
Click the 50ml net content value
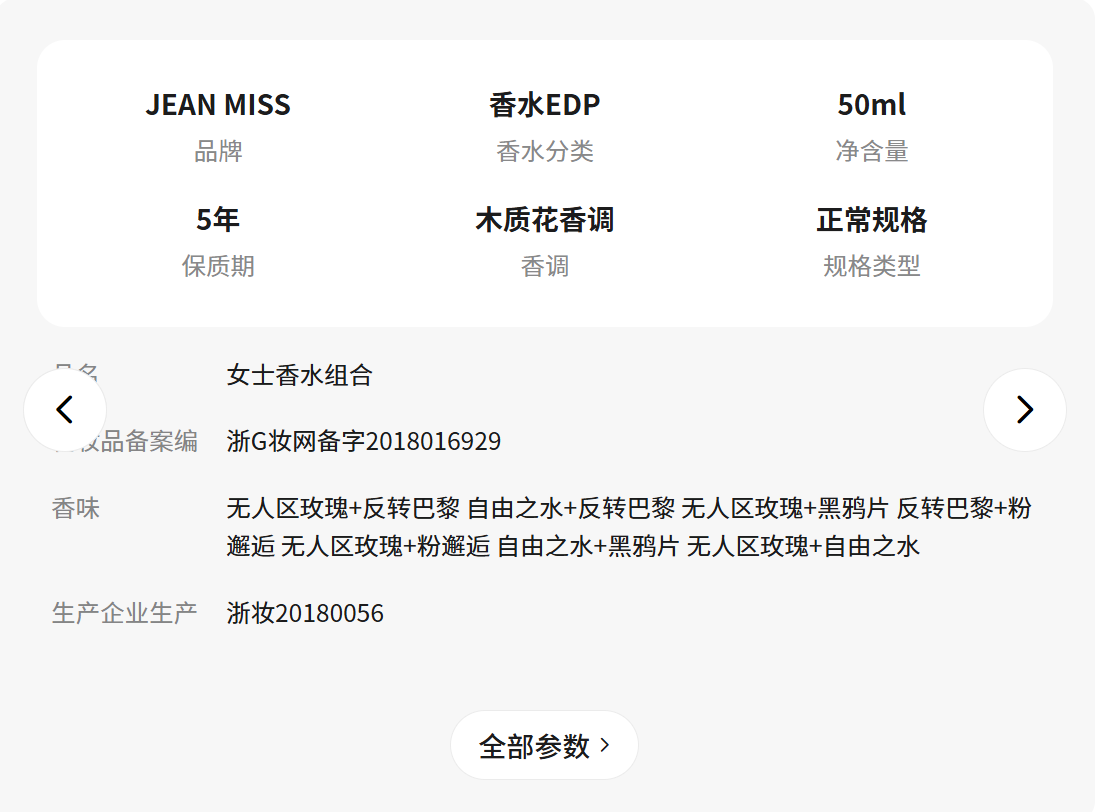tap(872, 105)
